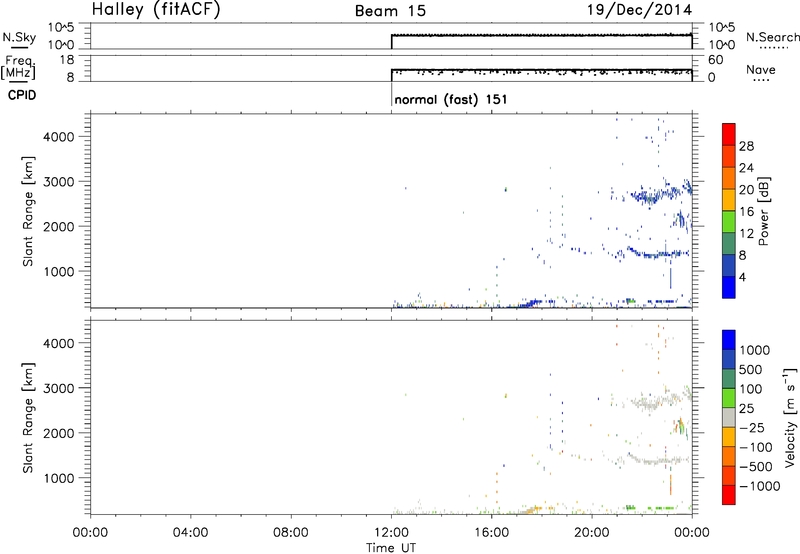Click the '1000' tick in the velocity panel
Viewport: 800px width, 554px height.
point(59,478)
